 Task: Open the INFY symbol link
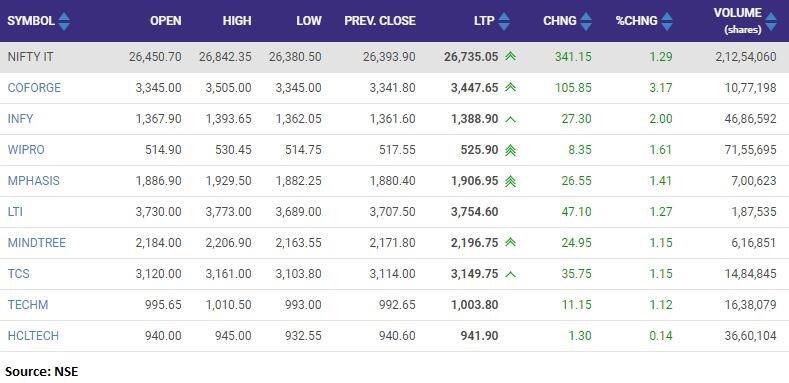click(20, 119)
